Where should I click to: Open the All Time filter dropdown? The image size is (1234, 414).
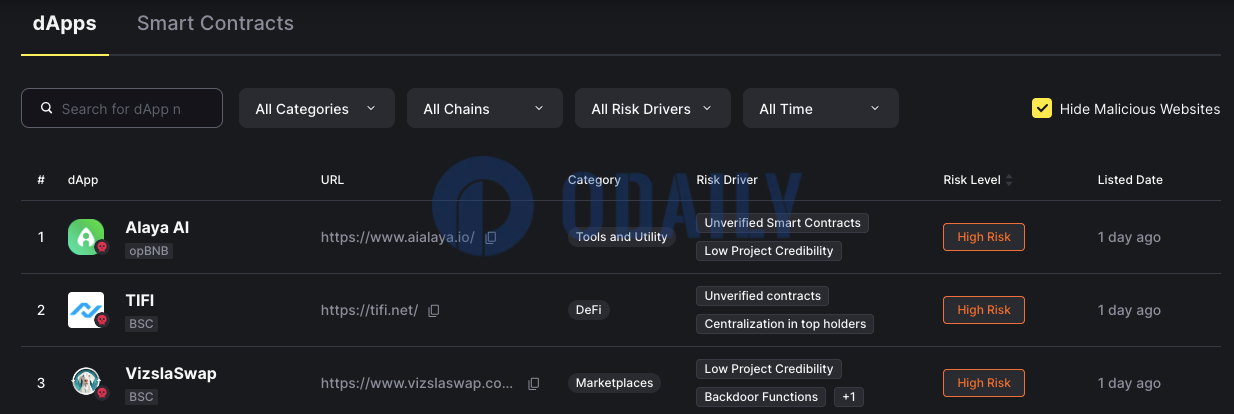(820, 108)
